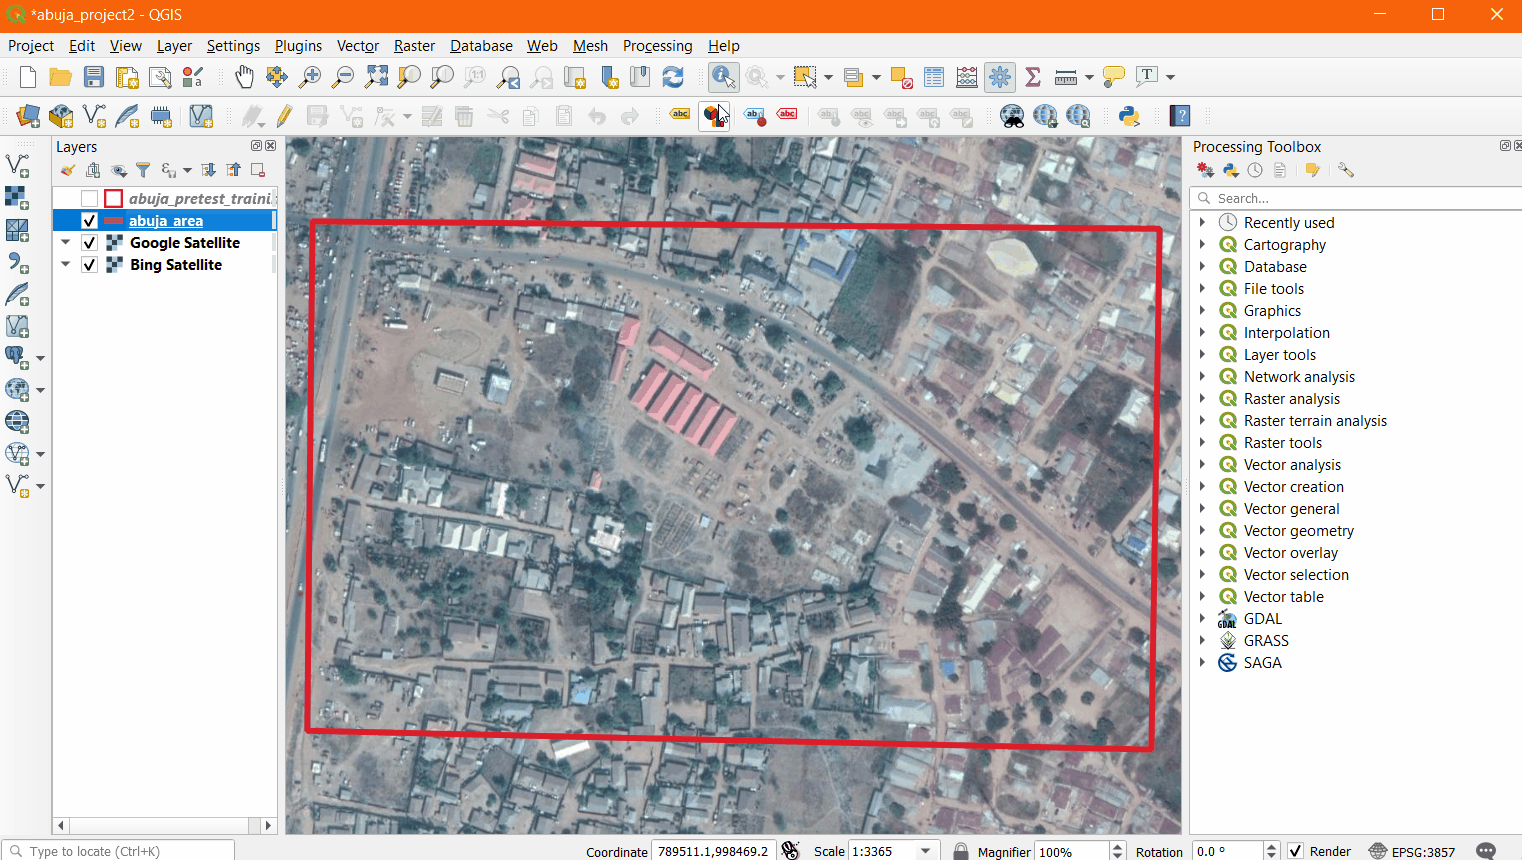Click the Zoom Full extent icon
The width and height of the screenshot is (1522, 860).
(376, 77)
